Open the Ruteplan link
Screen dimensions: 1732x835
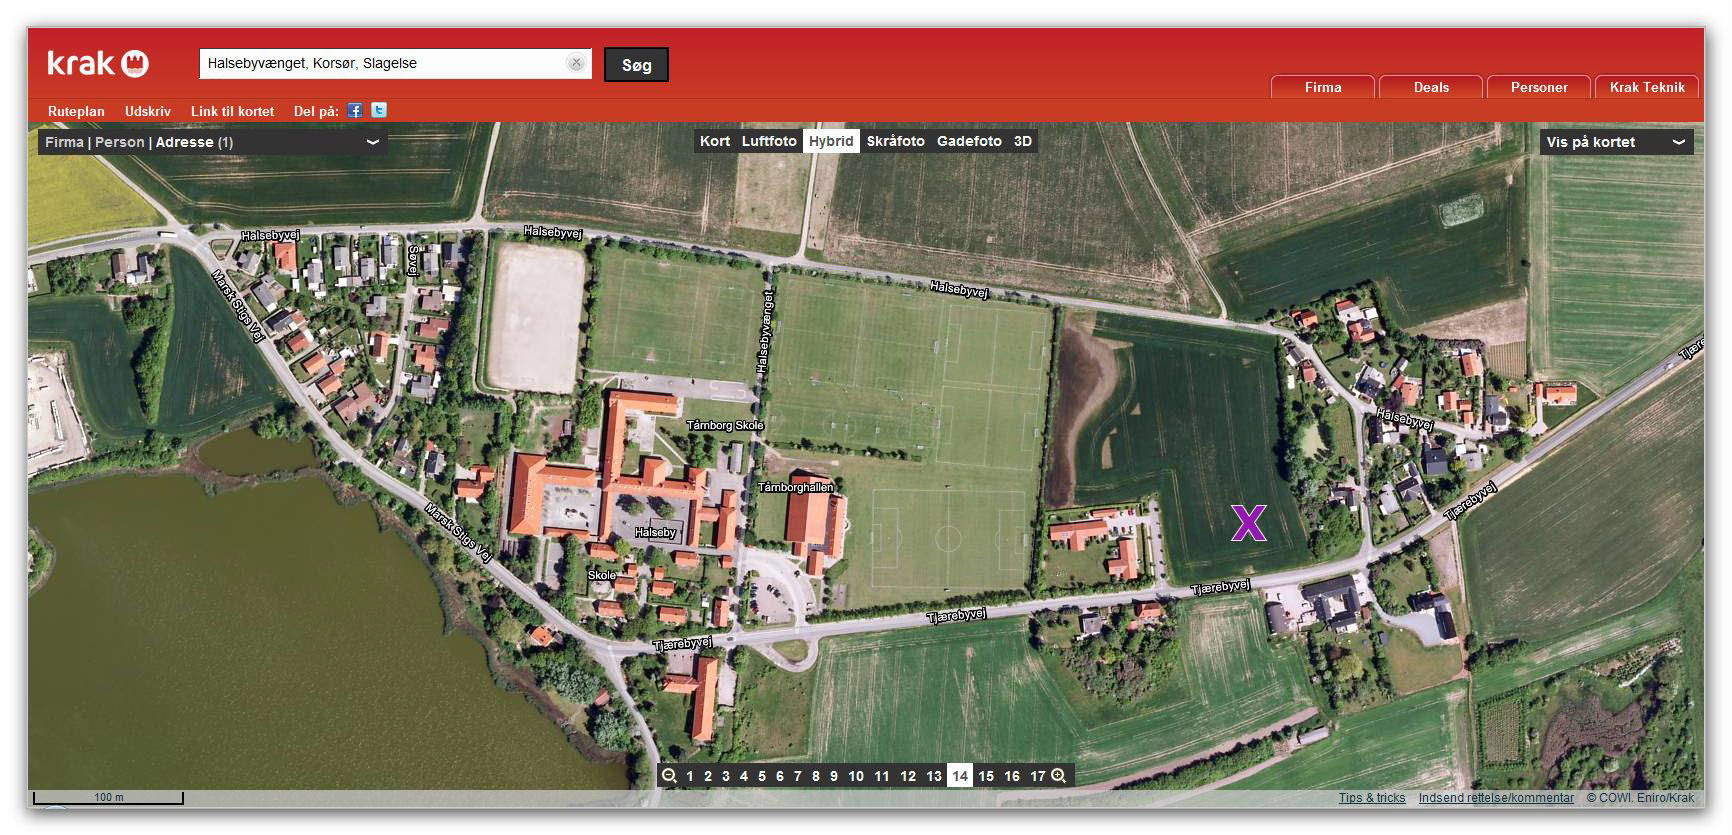pos(76,111)
